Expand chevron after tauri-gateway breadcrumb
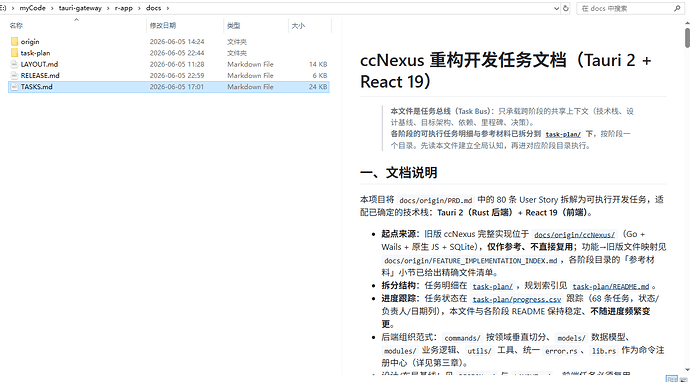The height and width of the screenshot is (382, 690). (x=108, y=8)
